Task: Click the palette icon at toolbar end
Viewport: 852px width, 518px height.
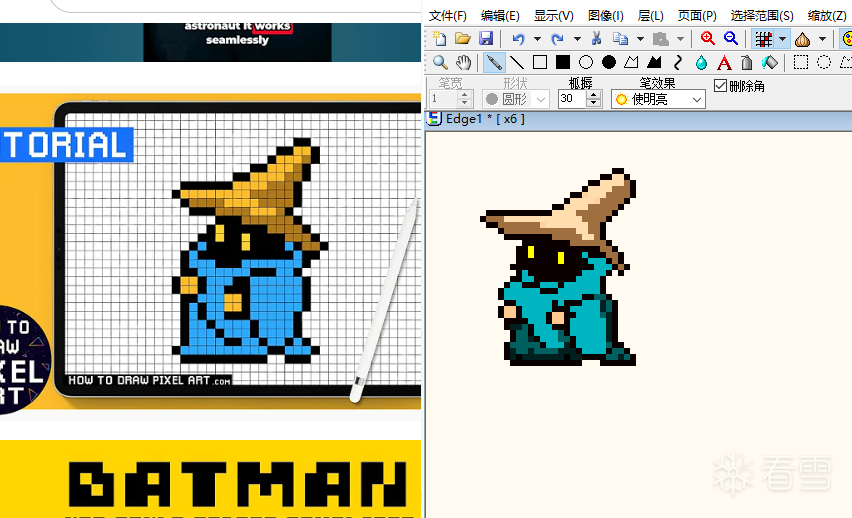Action: (847, 39)
